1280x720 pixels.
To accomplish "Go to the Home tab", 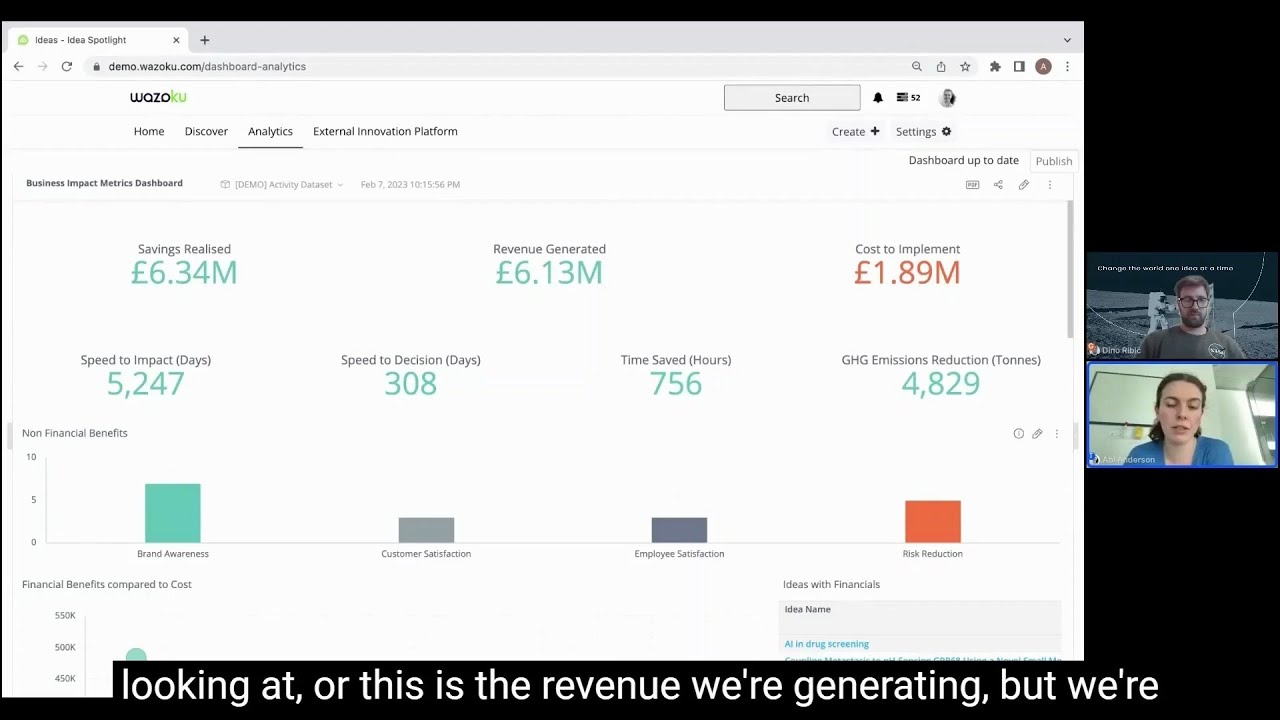I will (149, 131).
